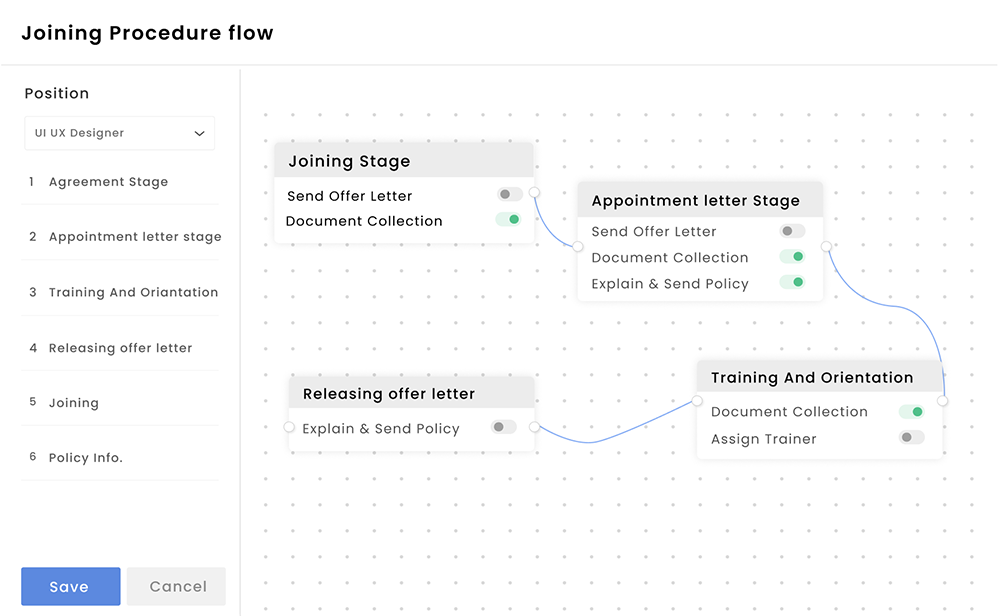Image resolution: width=1000 pixels, height=616 pixels.
Task: Click left connector of Releasing offer letter
Action: pos(290,427)
